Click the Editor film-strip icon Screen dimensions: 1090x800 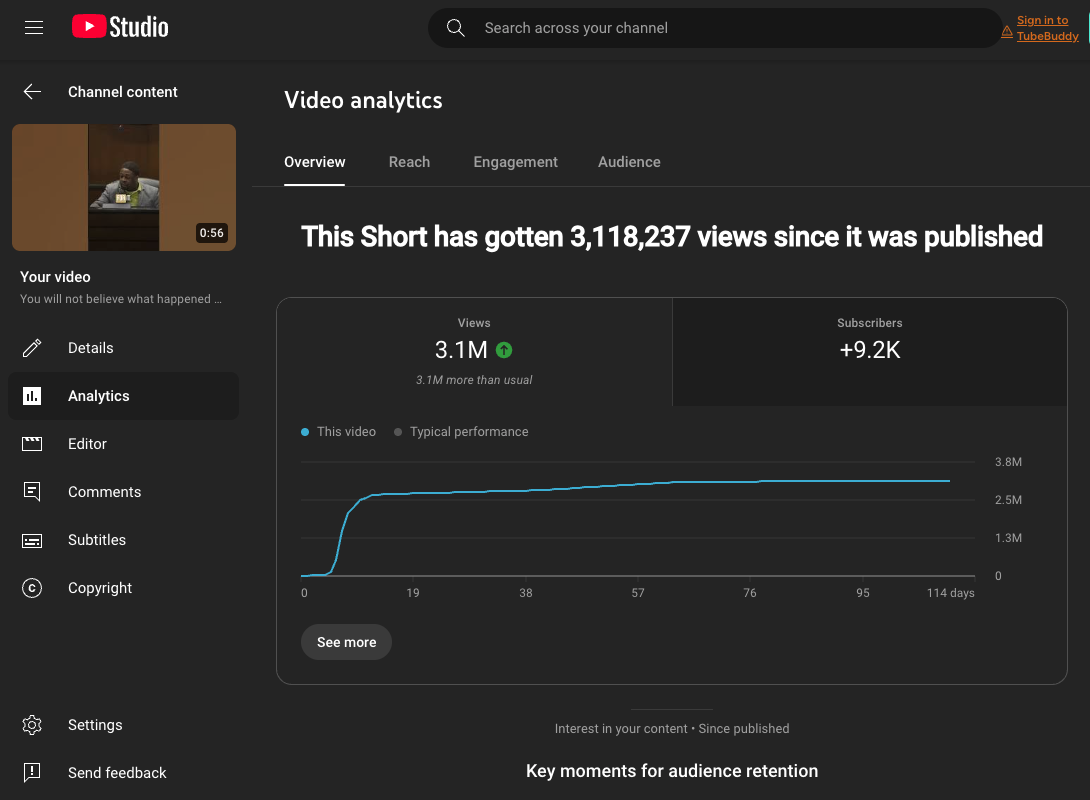click(x=32, y=444)
